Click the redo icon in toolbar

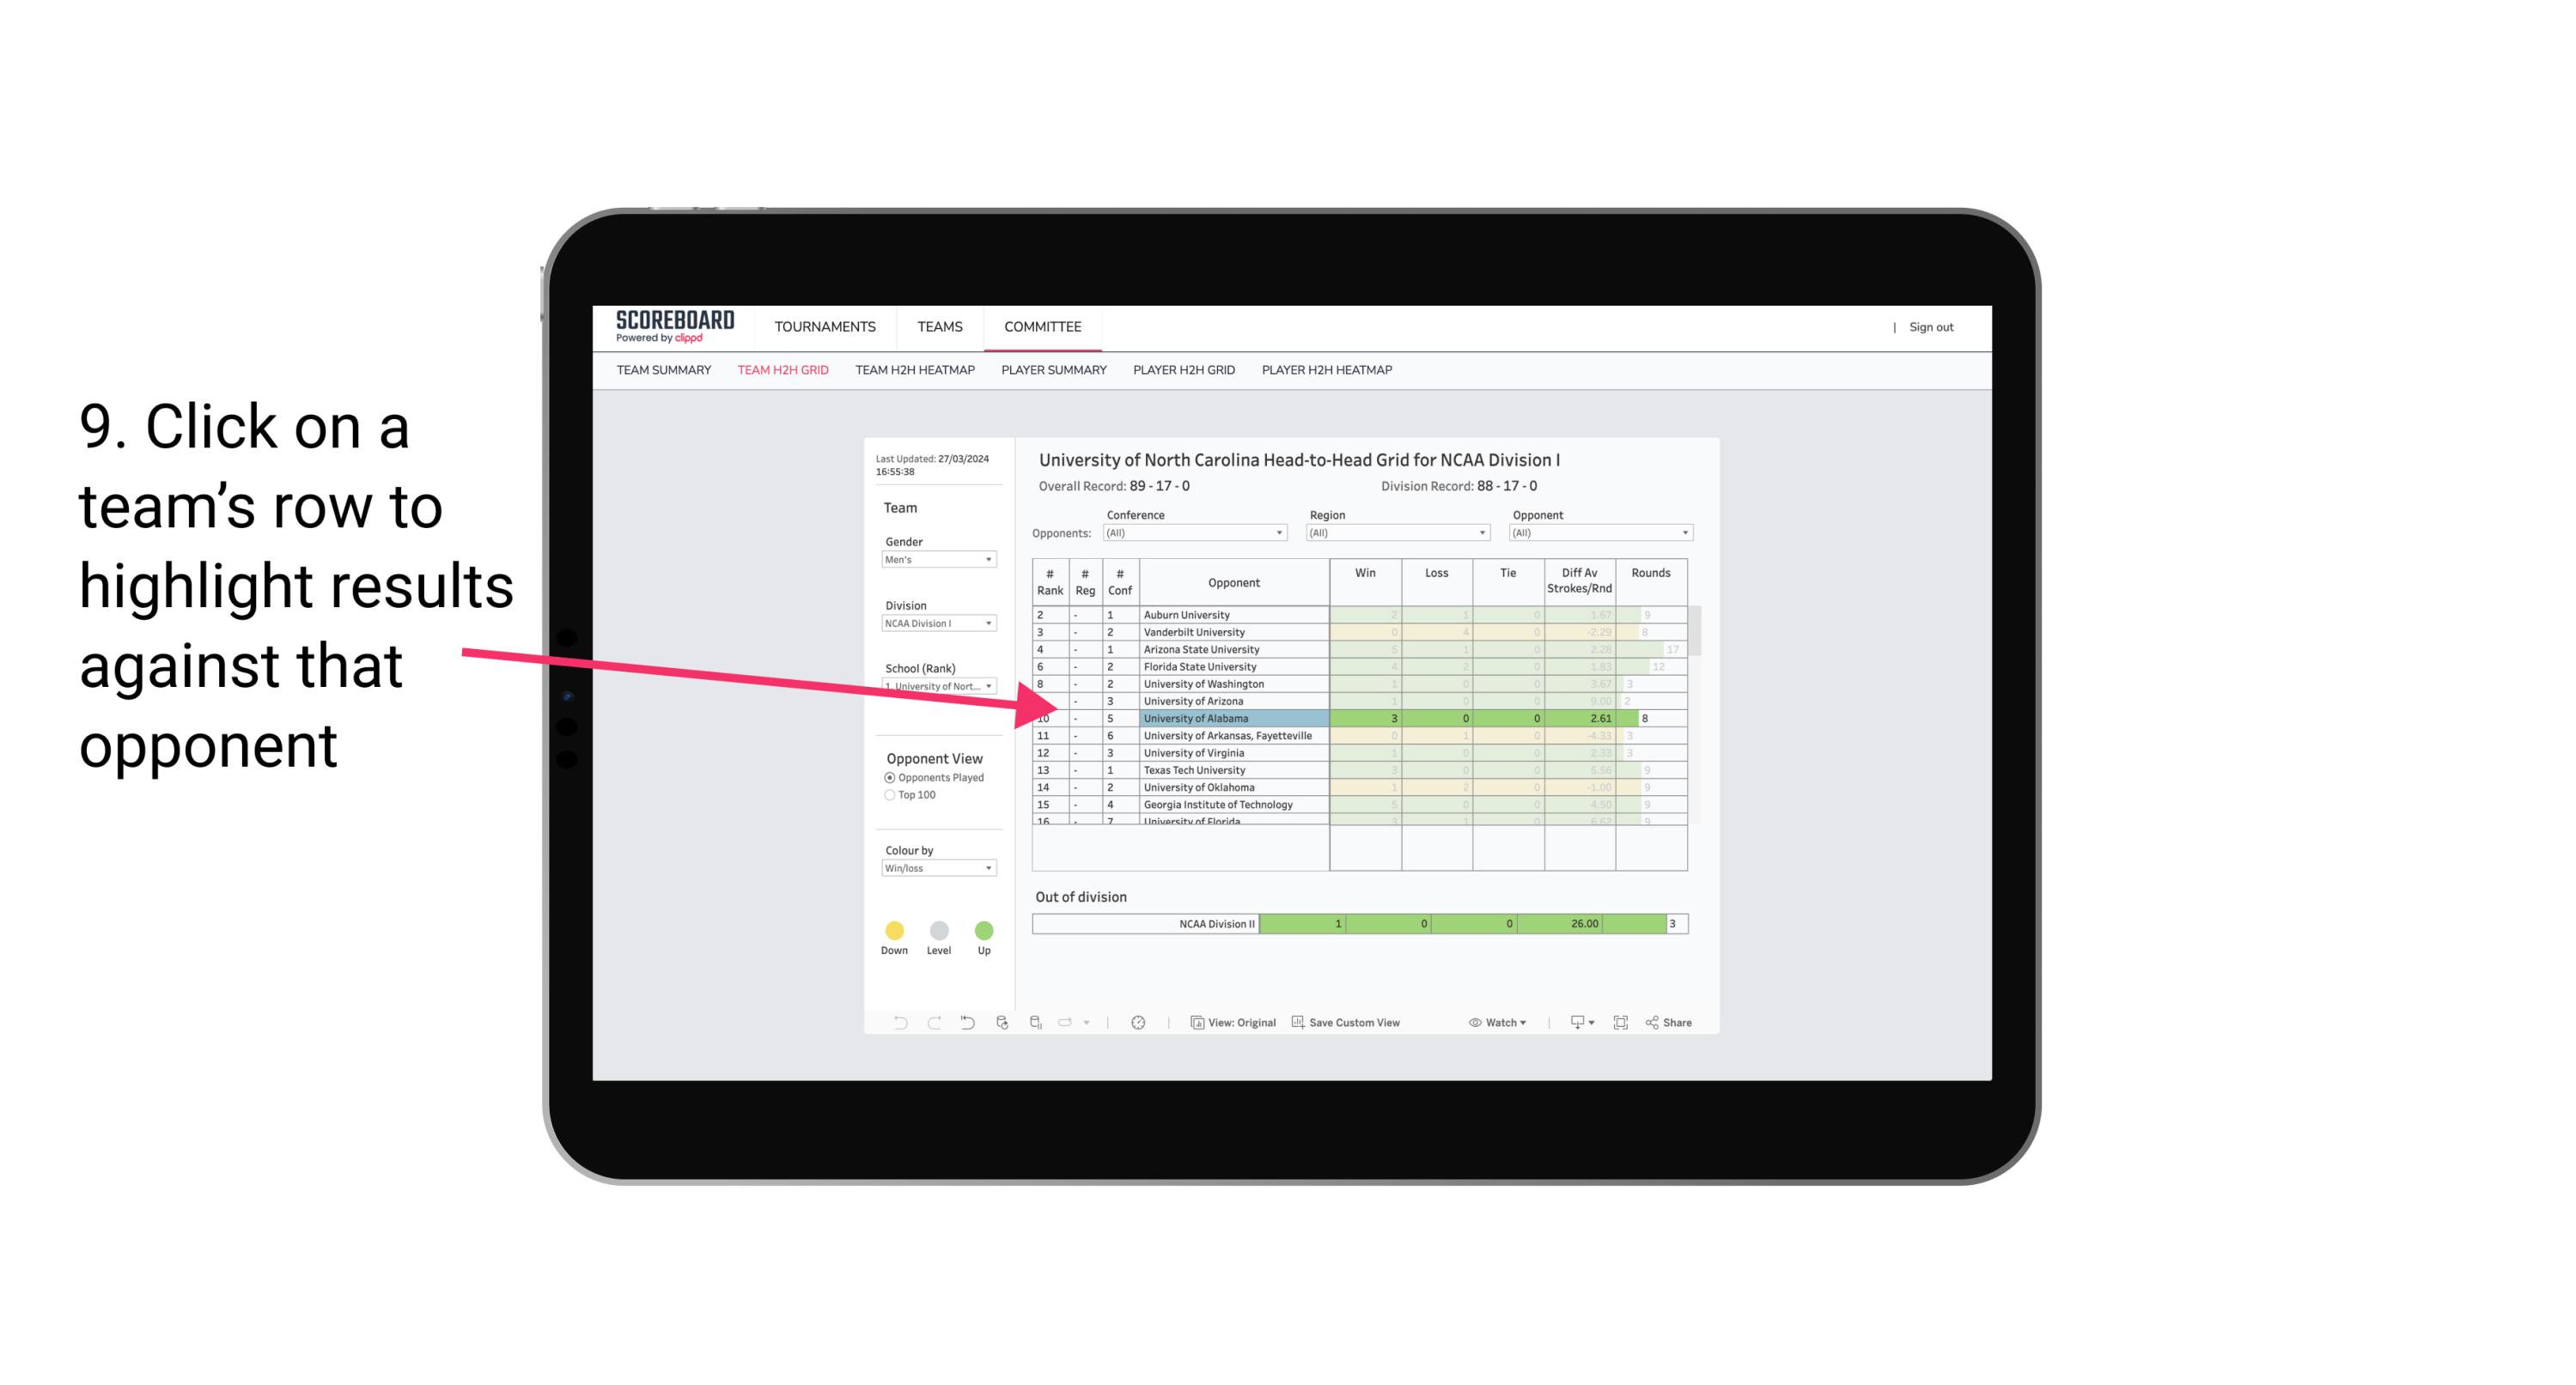[933, 1024]
